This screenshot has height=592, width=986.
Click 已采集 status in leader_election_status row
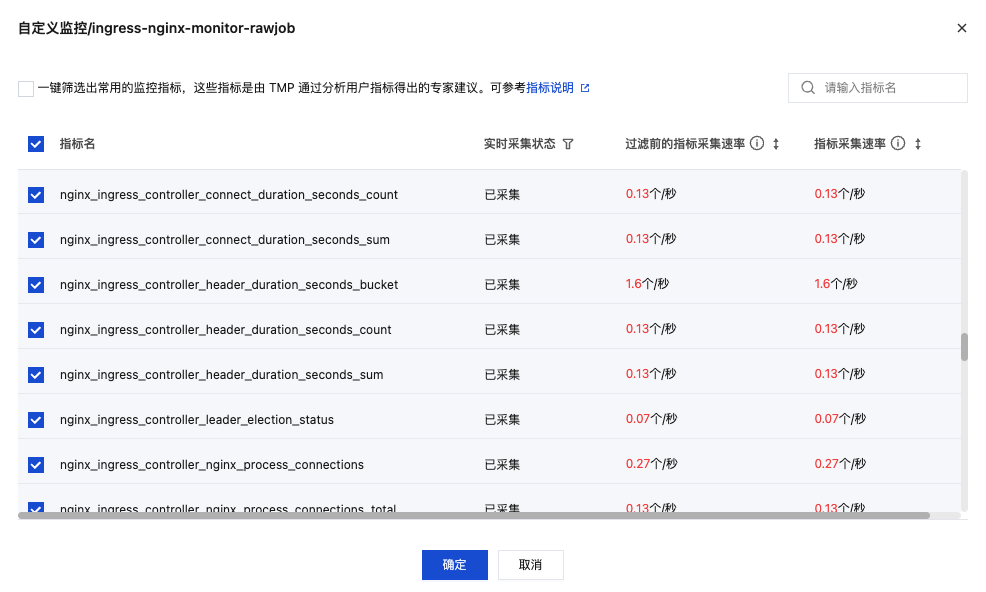[x=502, y=420]
